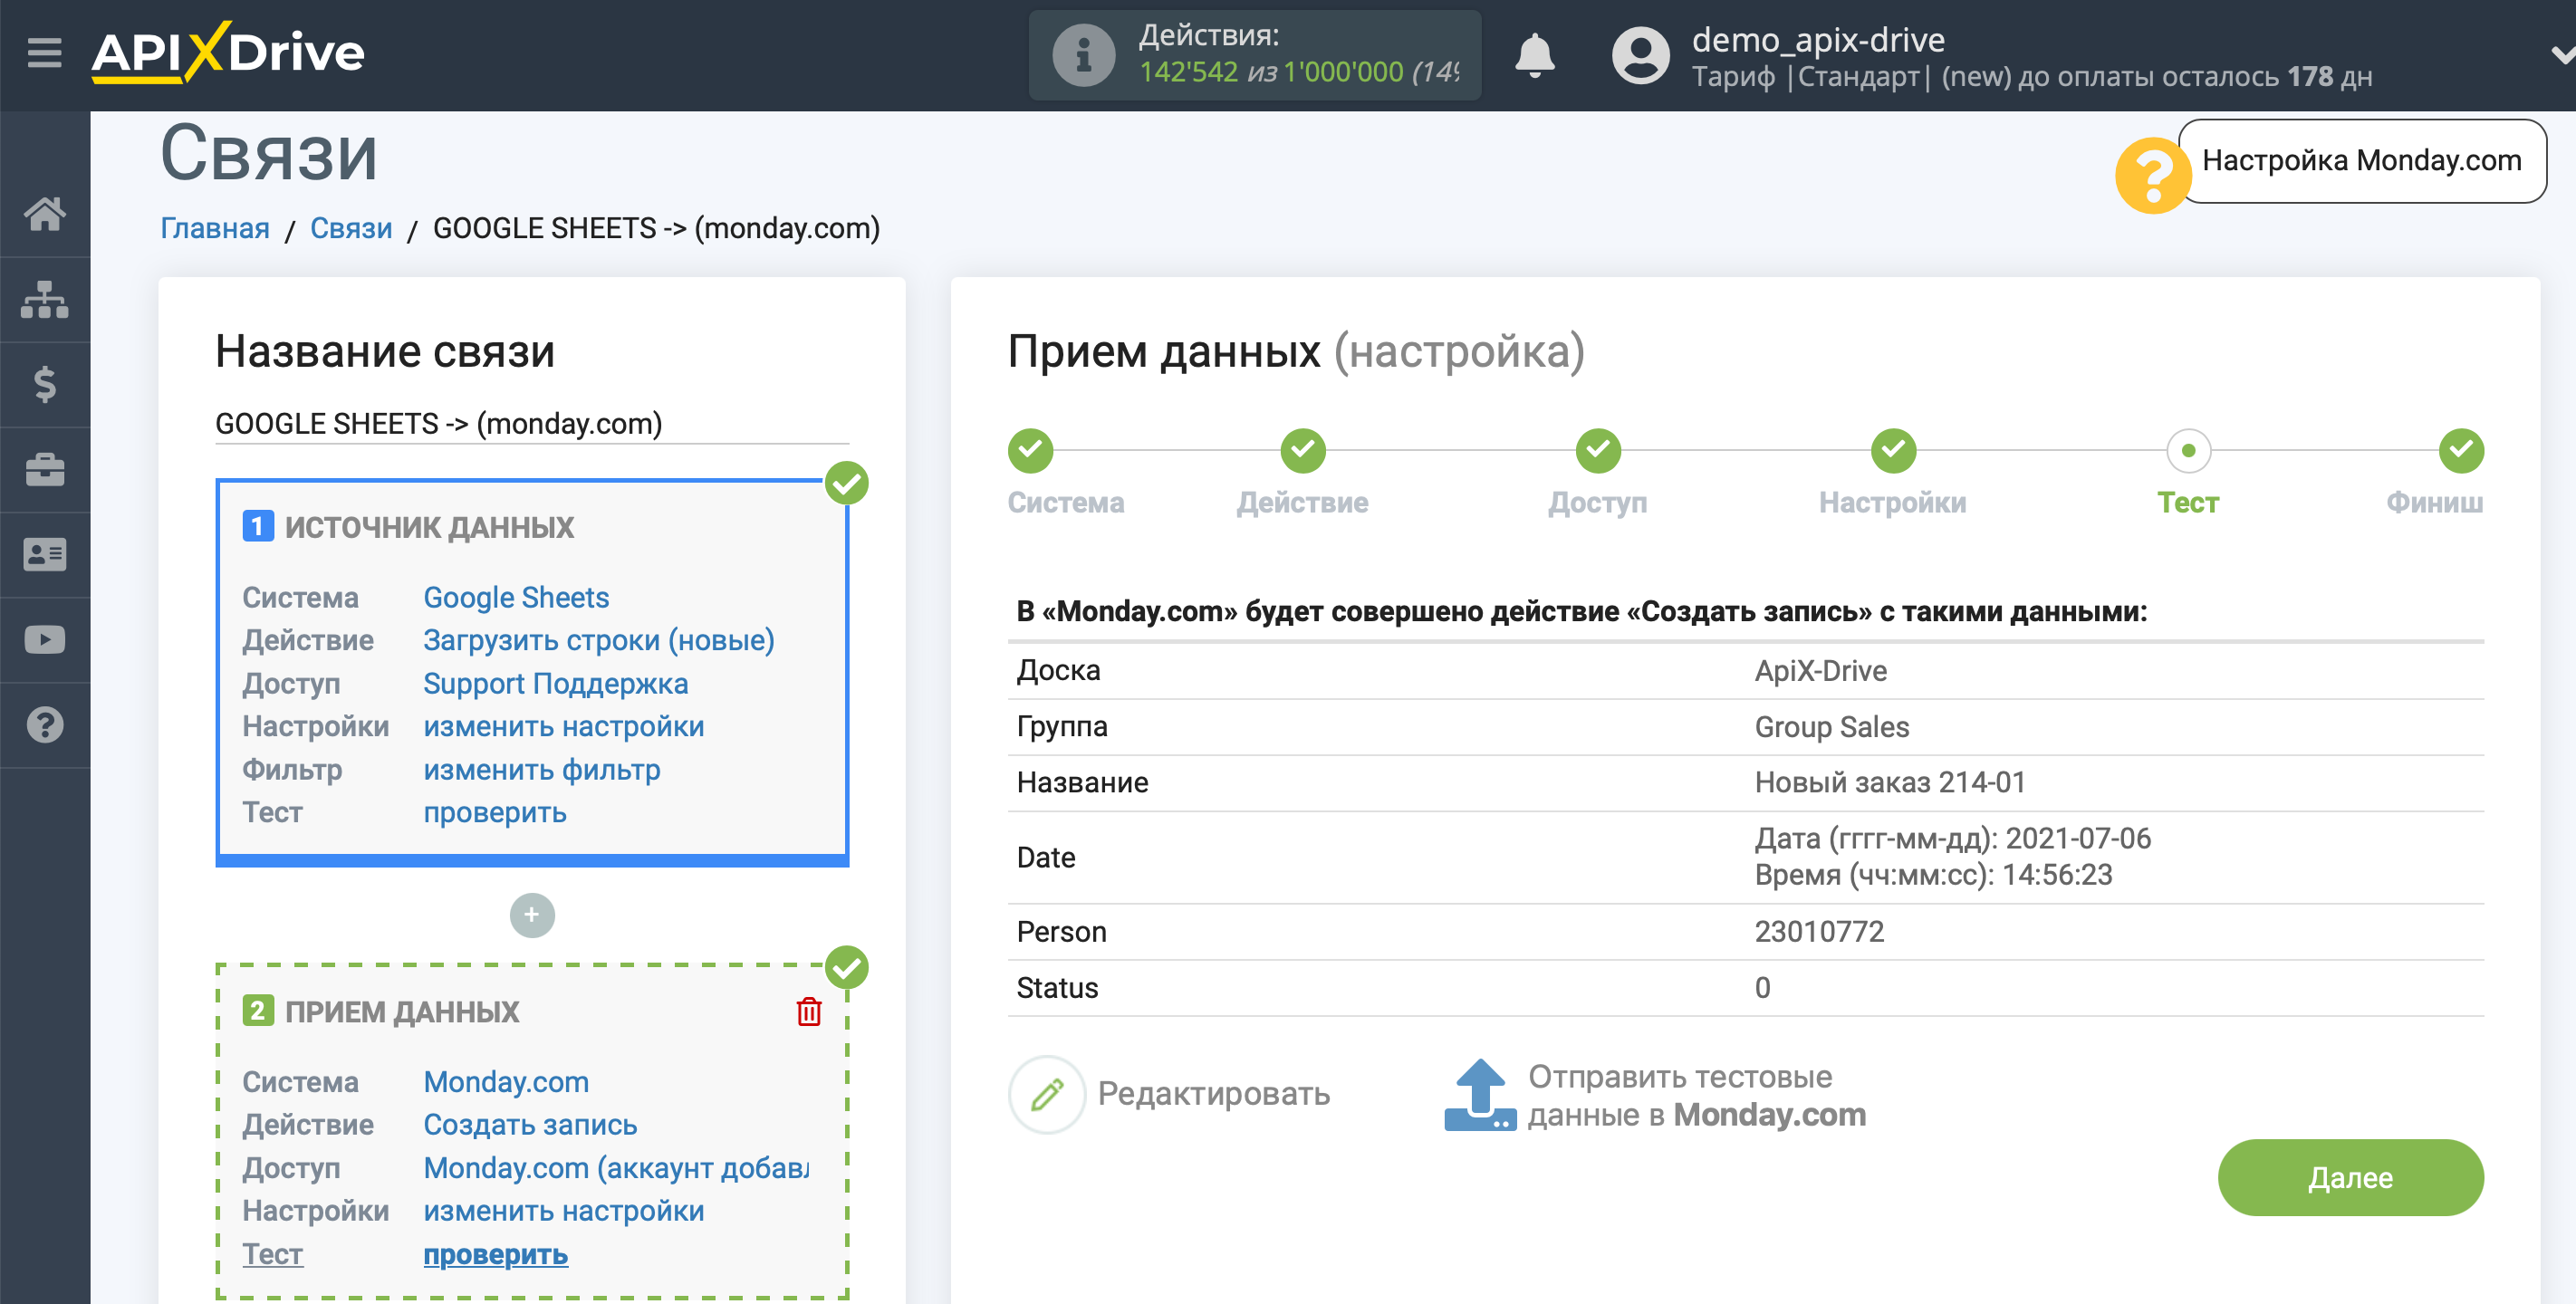This screenshot has width=2576, height=1304.
Task: Click the upload icon for test data
Action: (1480, 1094)
